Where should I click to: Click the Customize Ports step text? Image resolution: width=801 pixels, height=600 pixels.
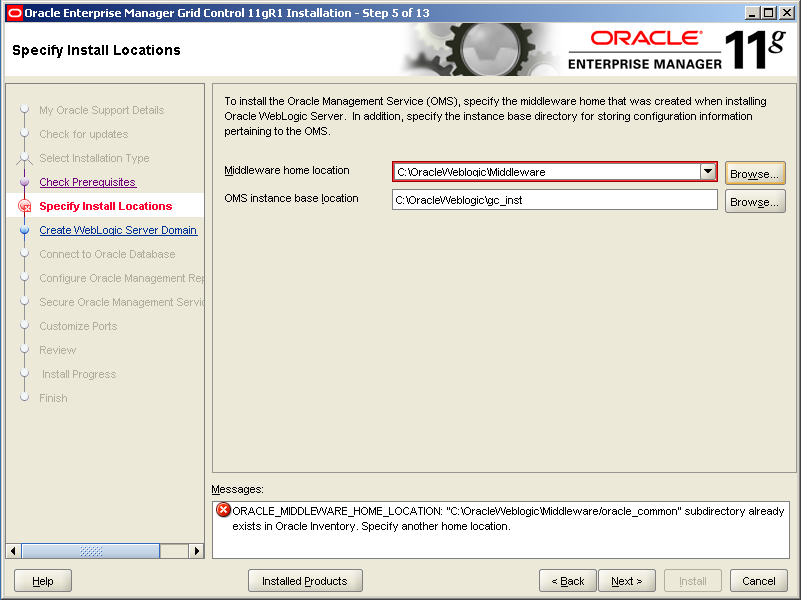pyautogui.click(x=78, y=326)
